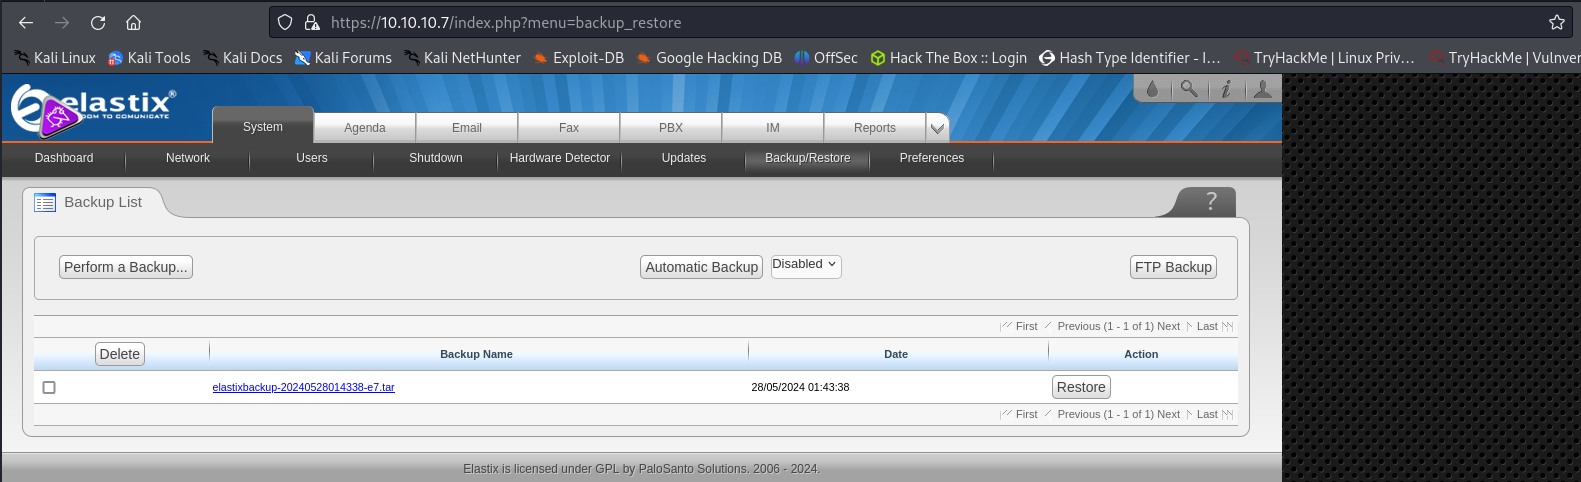Open the Preferences submenu

tap(932, 158)
